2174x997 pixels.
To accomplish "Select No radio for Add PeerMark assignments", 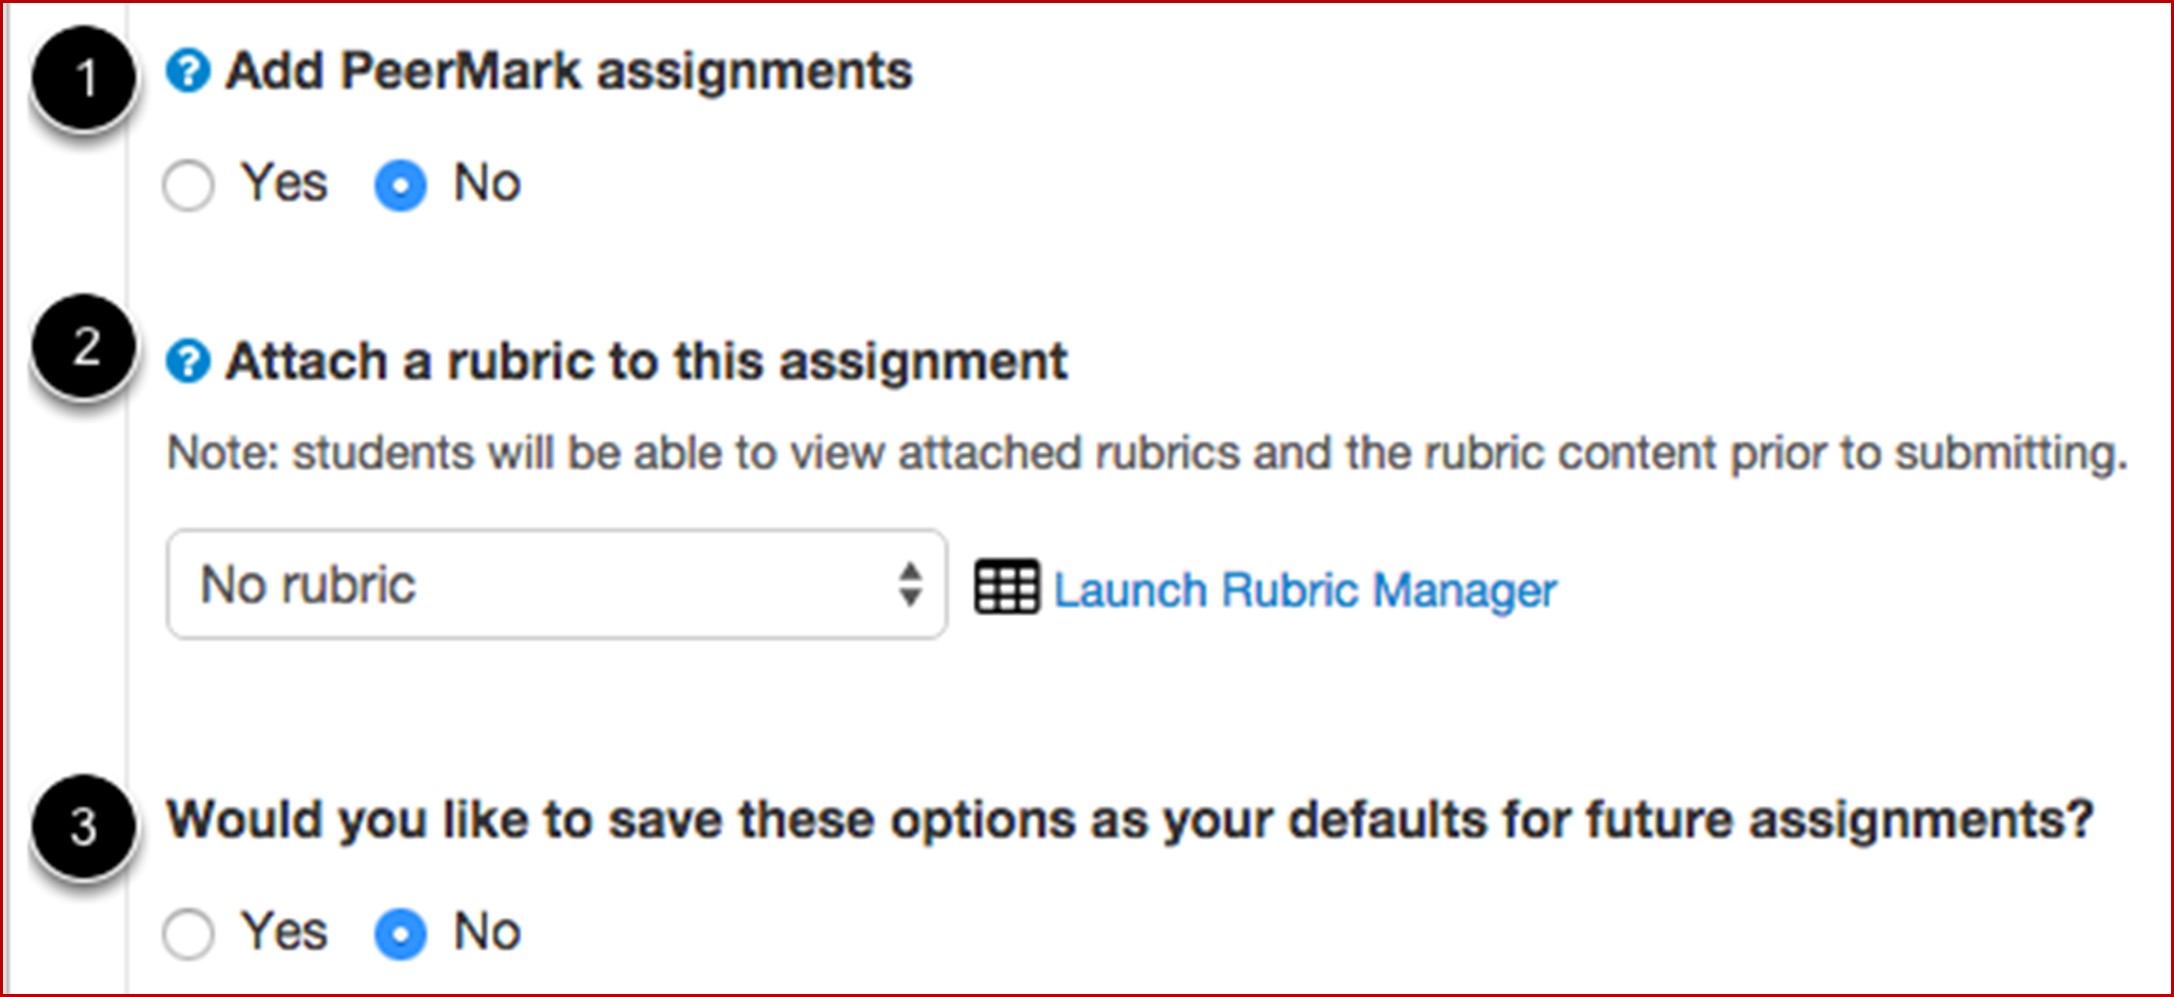I will pyautogui.click(x=400, y=186).
